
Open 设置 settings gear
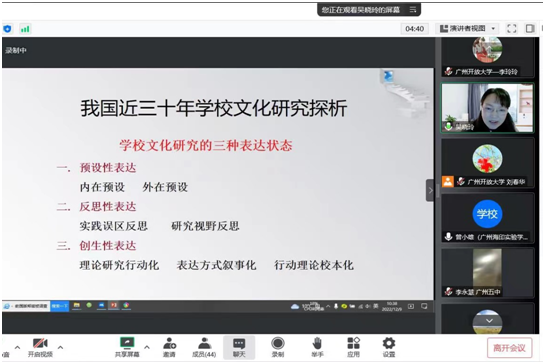tap(389, 347)
